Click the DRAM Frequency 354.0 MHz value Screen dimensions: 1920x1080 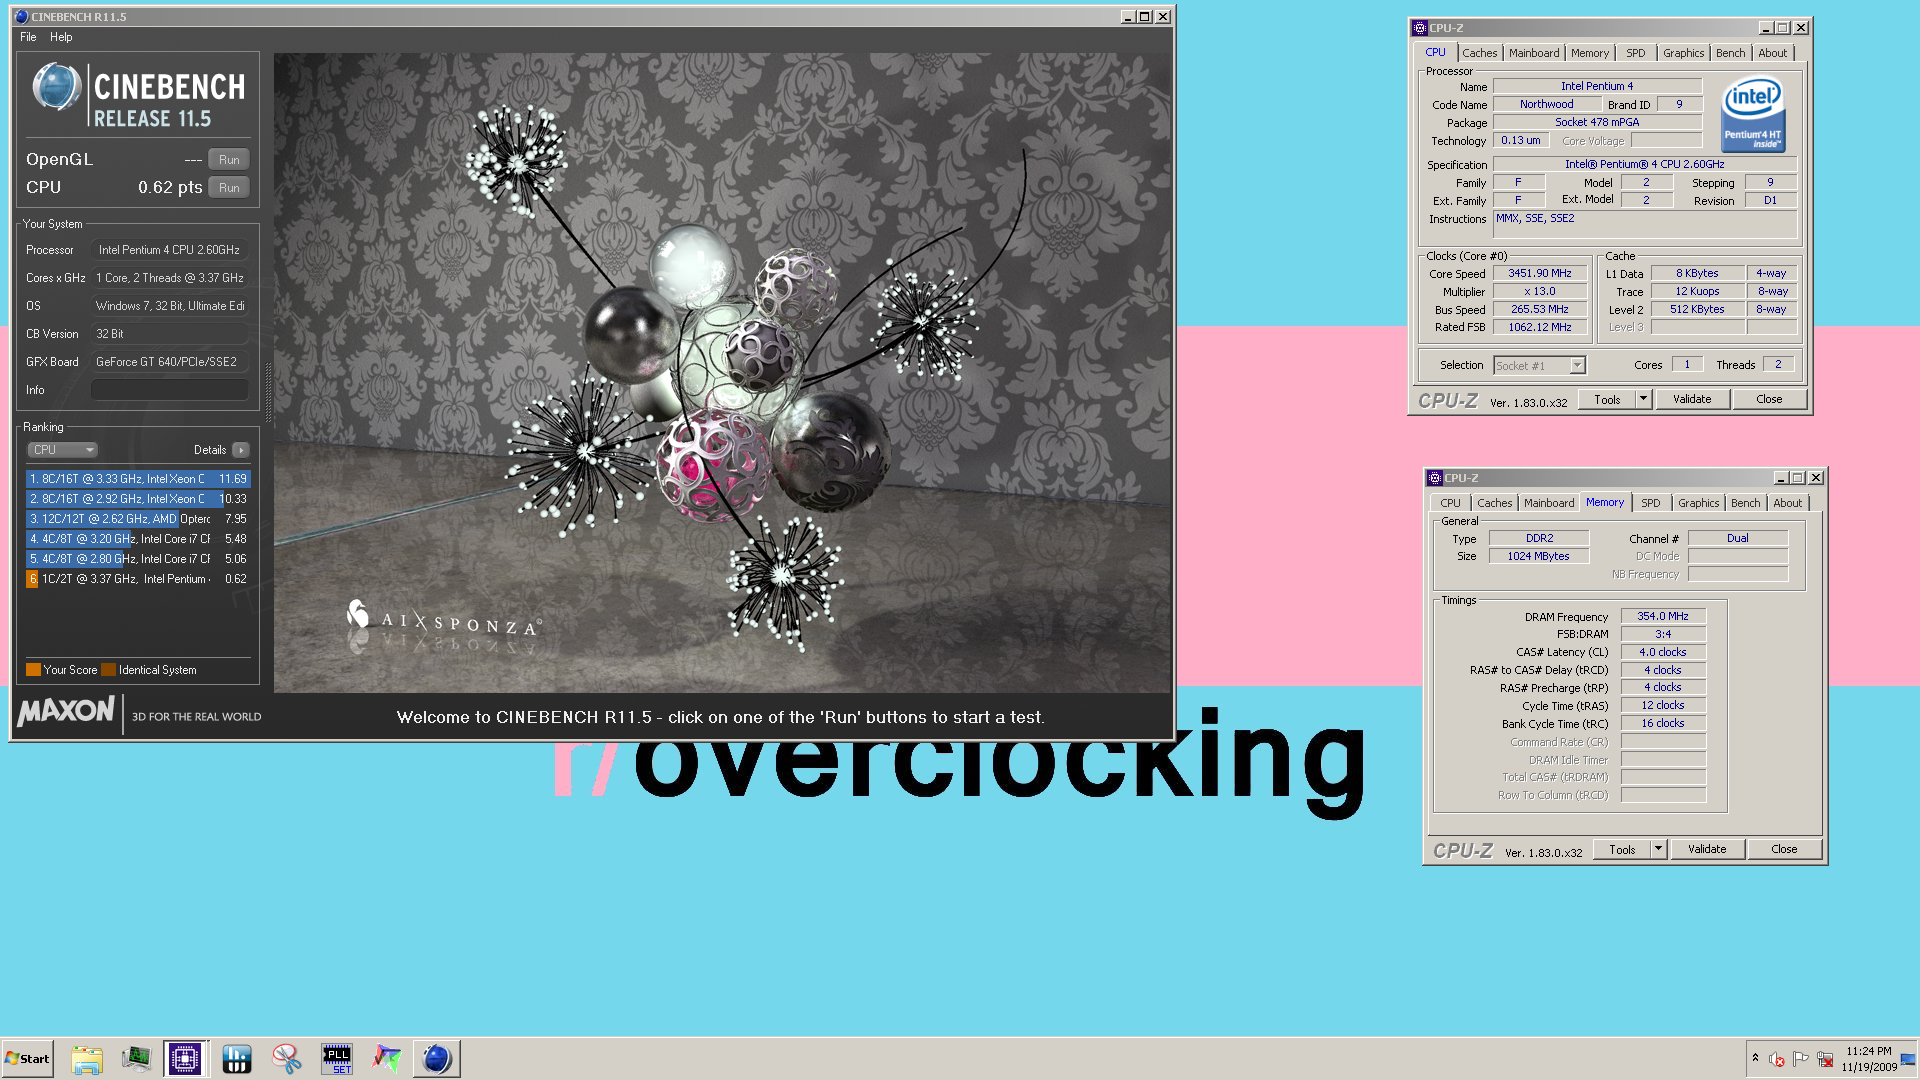(1663, 617)
